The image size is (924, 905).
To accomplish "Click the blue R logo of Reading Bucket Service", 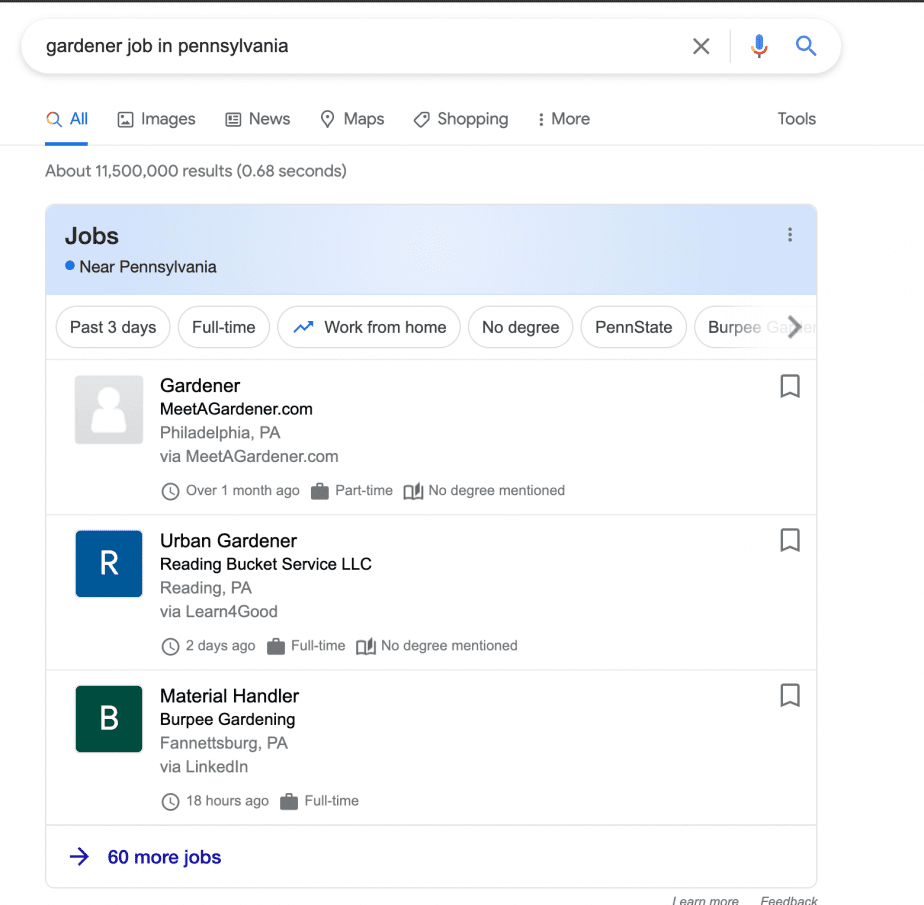I will pos(109,564).
